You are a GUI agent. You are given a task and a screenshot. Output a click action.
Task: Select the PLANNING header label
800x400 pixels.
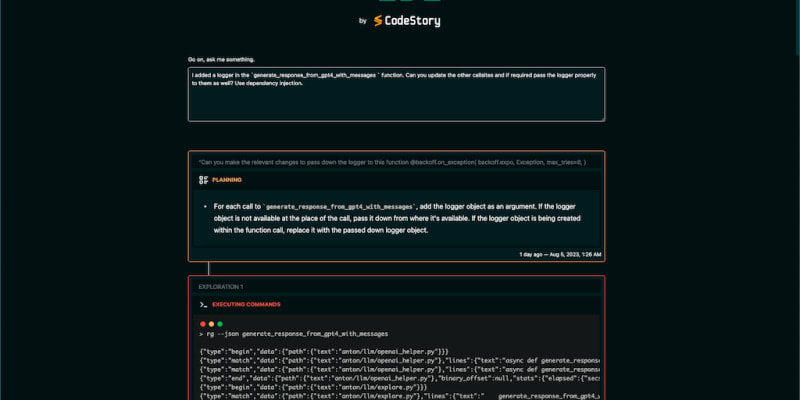[227, 180]
